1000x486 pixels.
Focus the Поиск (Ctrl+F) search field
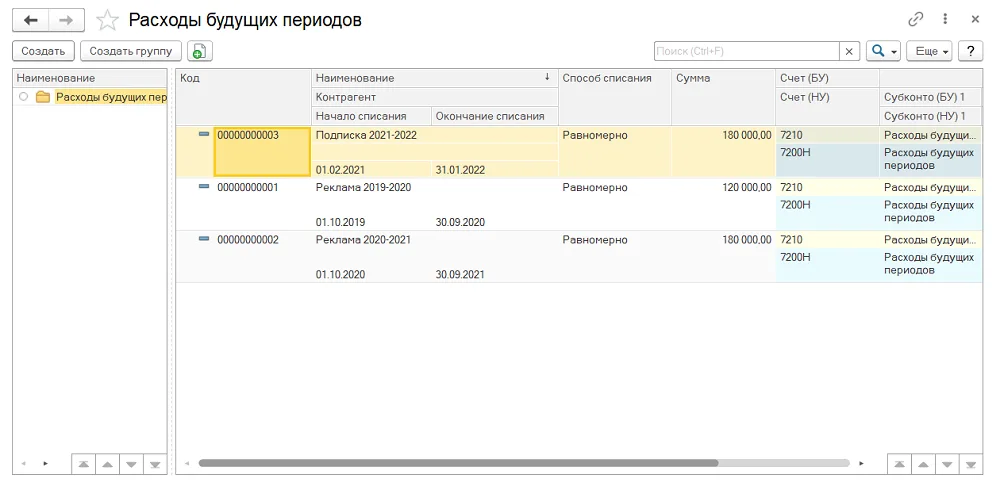746,51
